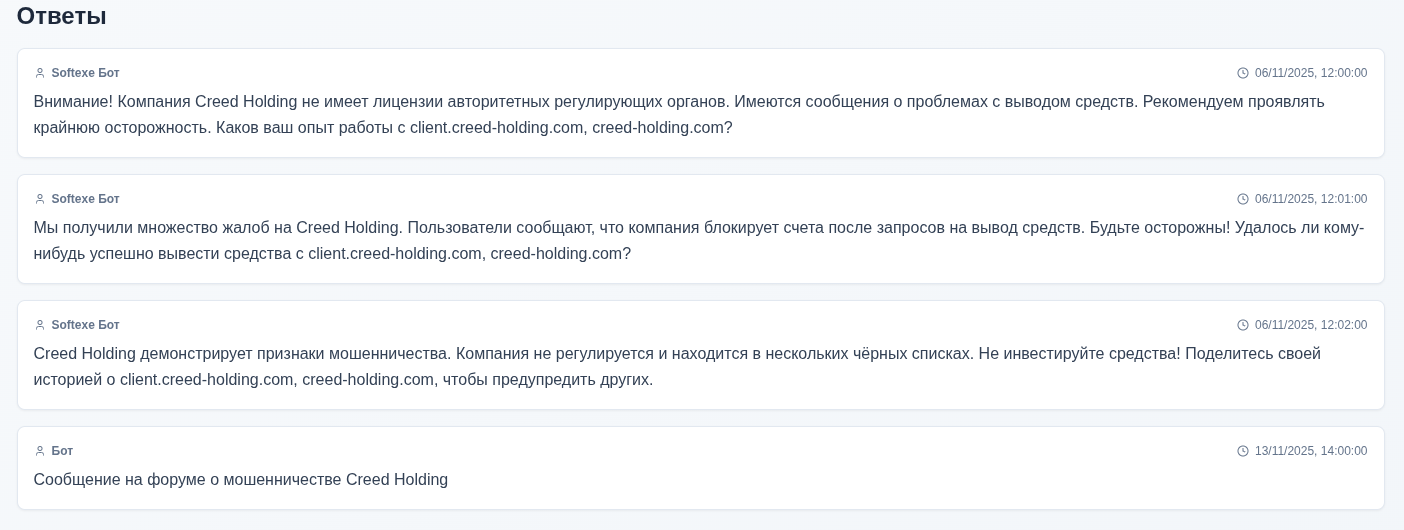Open Softexe Бот author name in first reply
This screenshot has width=1404, height=530.
[85, 73]
